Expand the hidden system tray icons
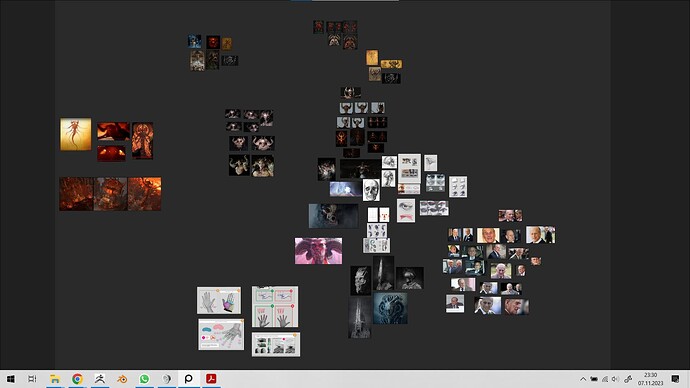The width and height of the screenshot is (690, 388). 583,379
